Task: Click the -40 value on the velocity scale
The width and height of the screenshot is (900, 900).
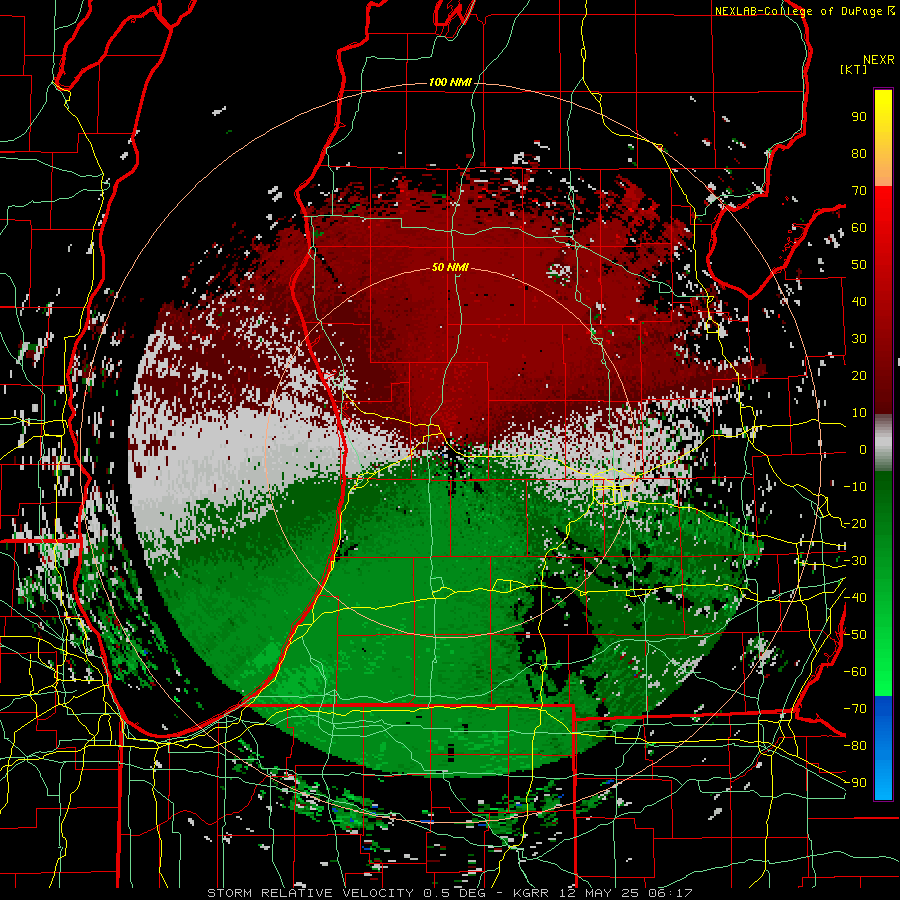Action: [x=855, y=598]
